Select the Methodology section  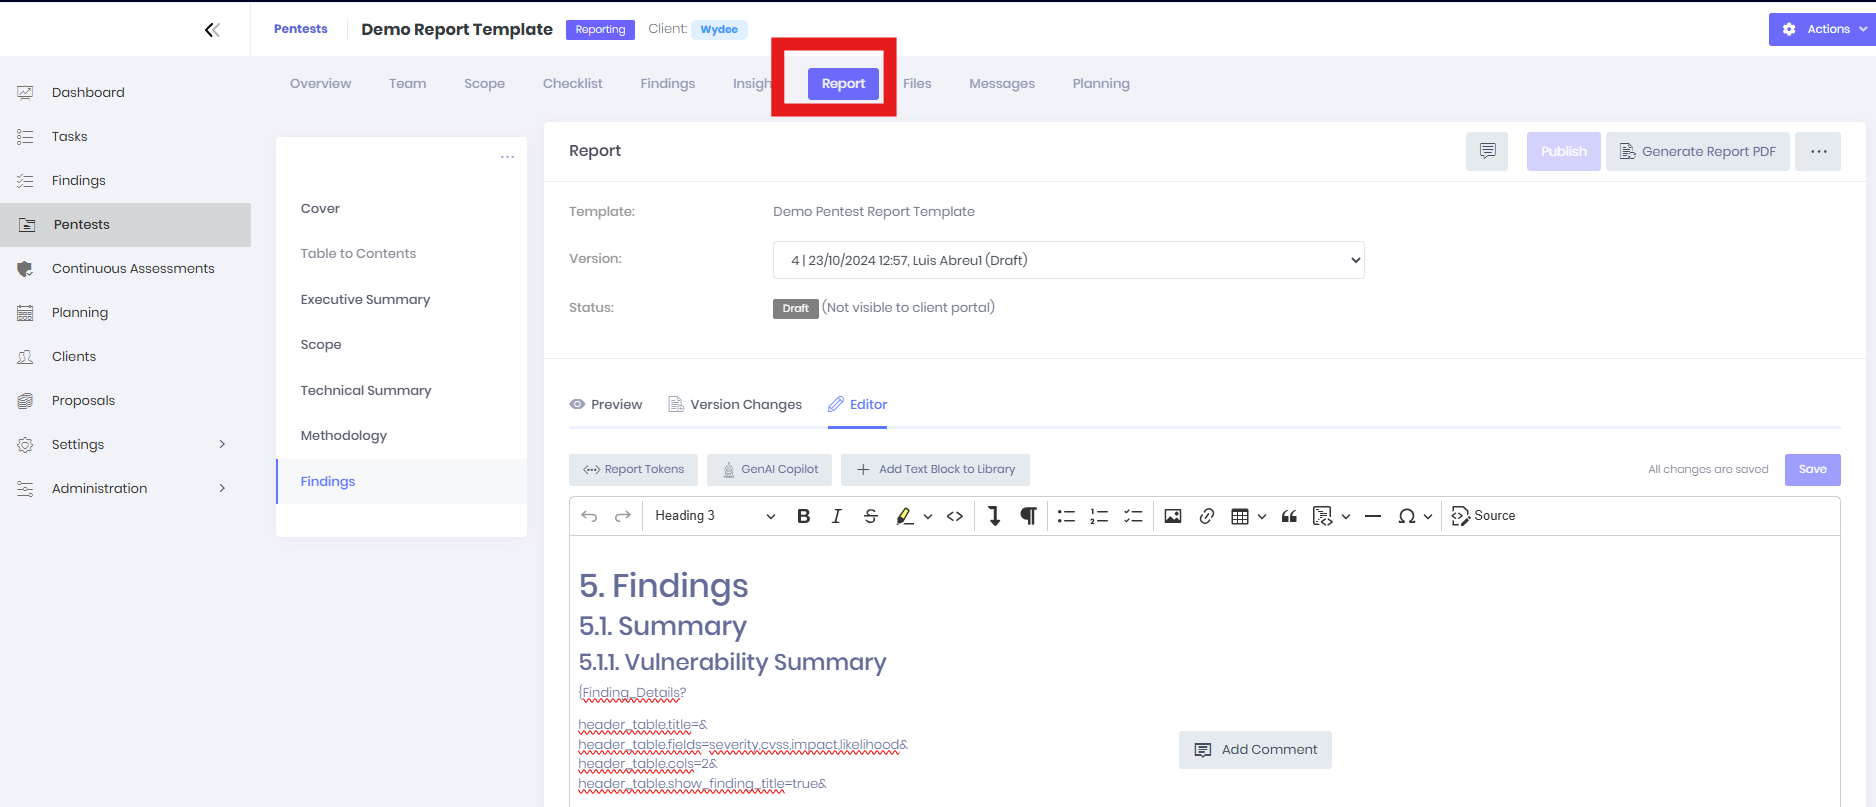[343, 435]
